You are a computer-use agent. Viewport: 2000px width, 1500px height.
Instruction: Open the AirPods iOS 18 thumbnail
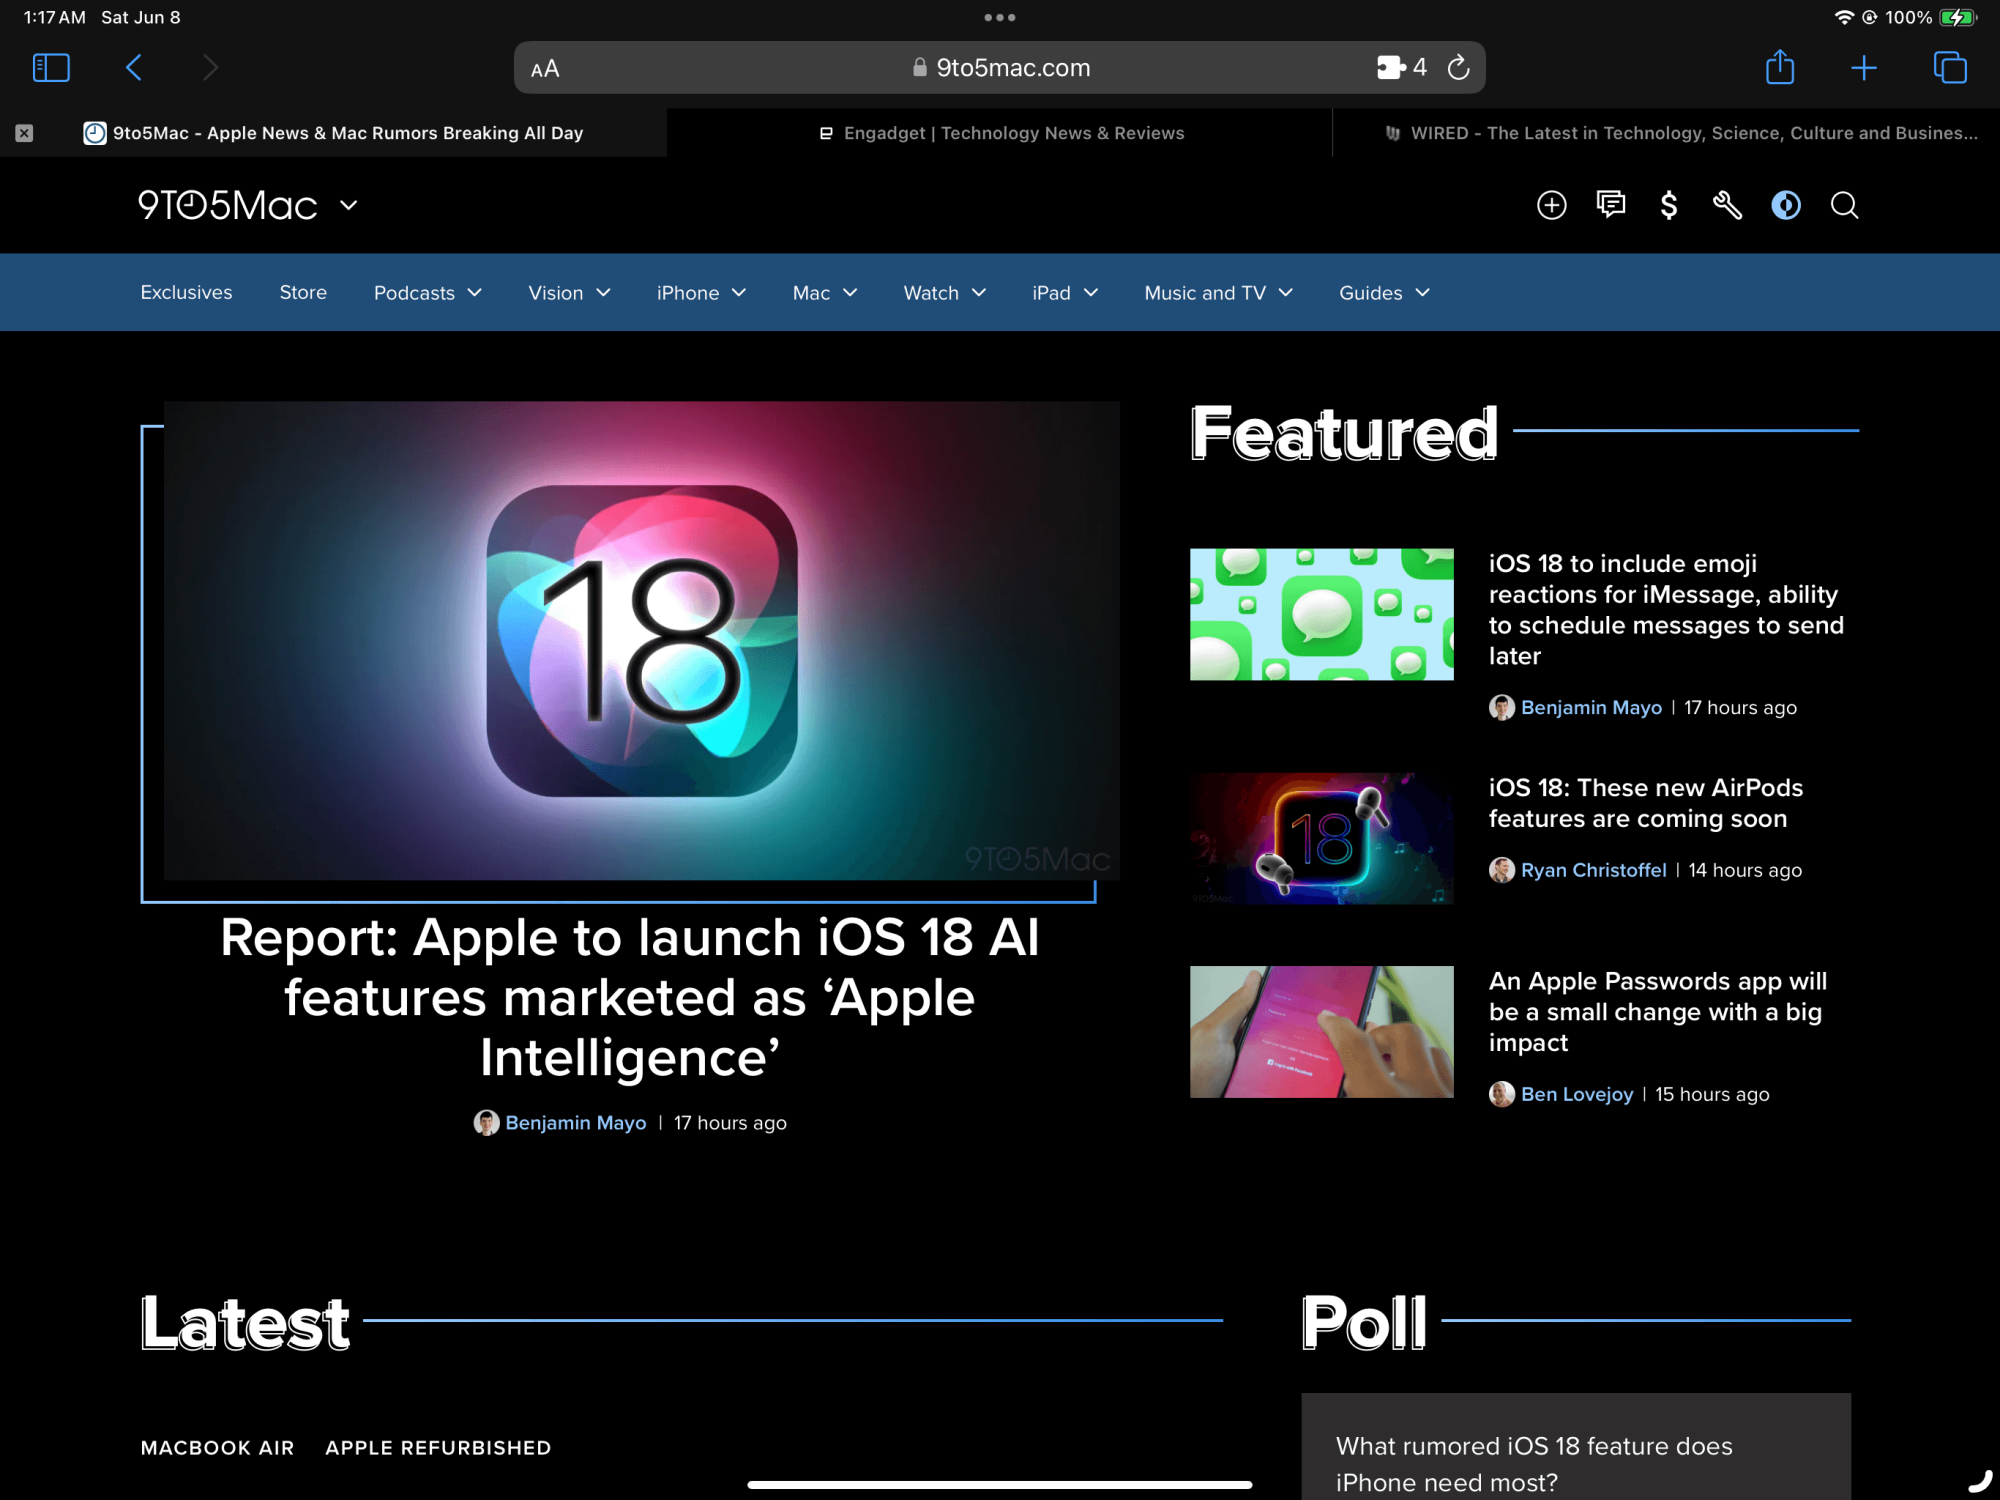[1321, 838]
